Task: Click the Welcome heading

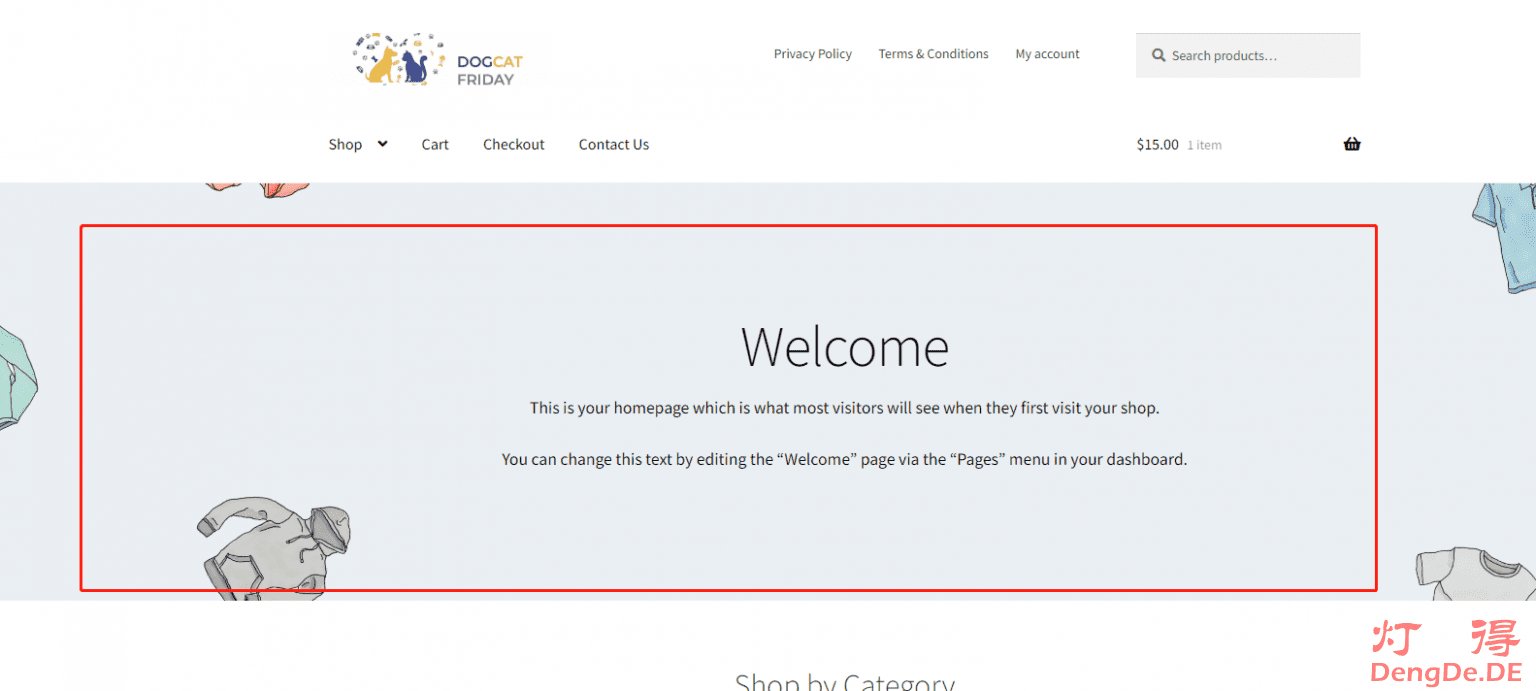Action: pos(844,347)
